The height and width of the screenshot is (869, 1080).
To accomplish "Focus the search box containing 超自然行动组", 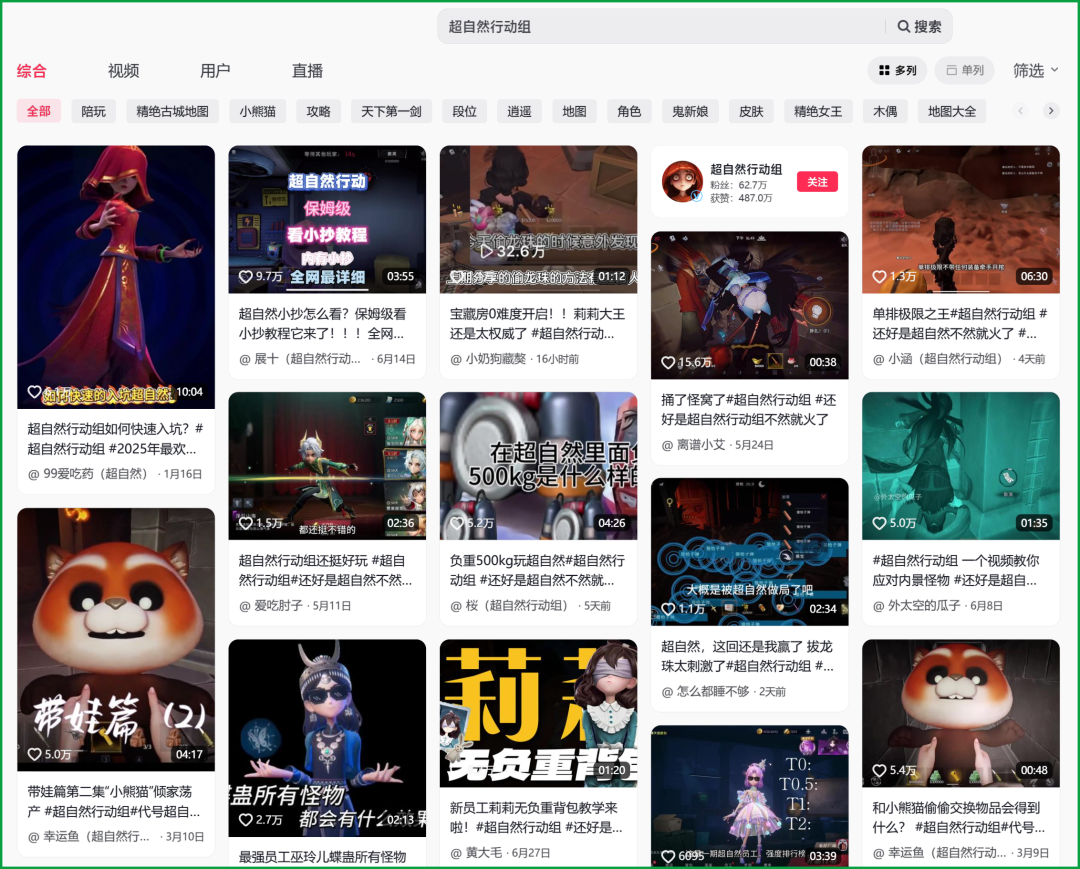I will click(661, 26).
